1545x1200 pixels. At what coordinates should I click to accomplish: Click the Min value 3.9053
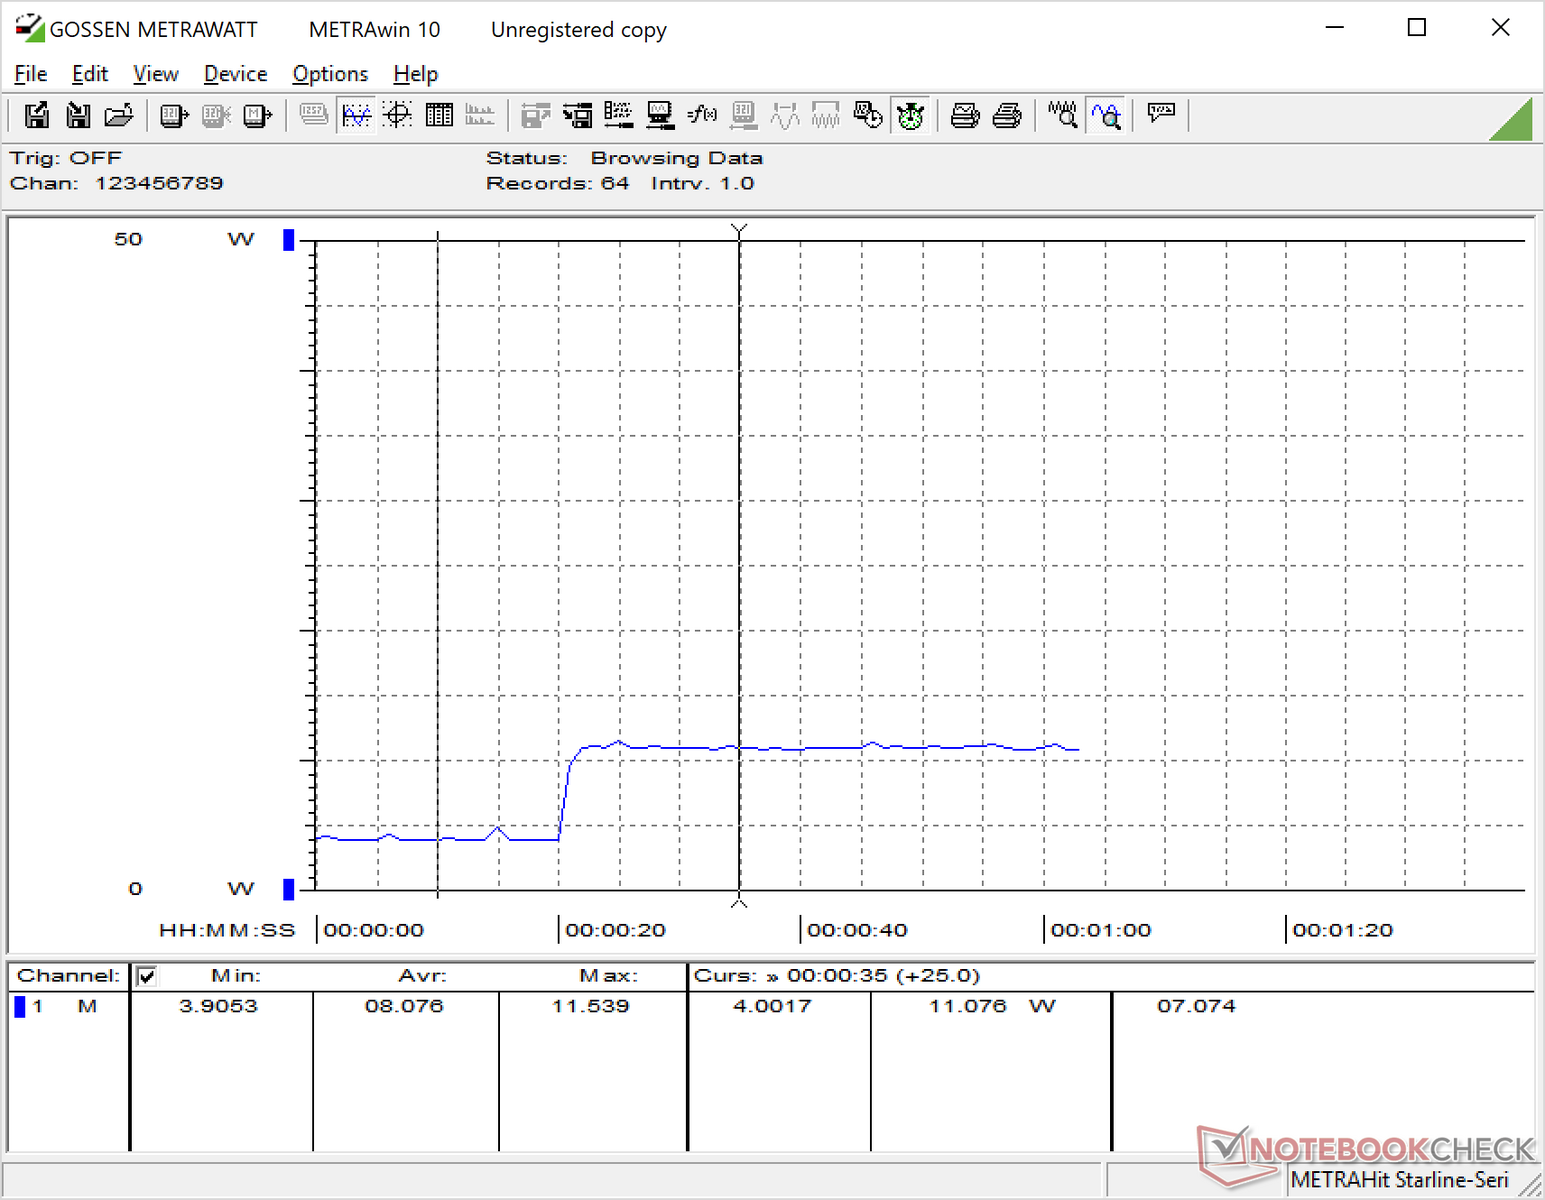(x=219, y=1006)
